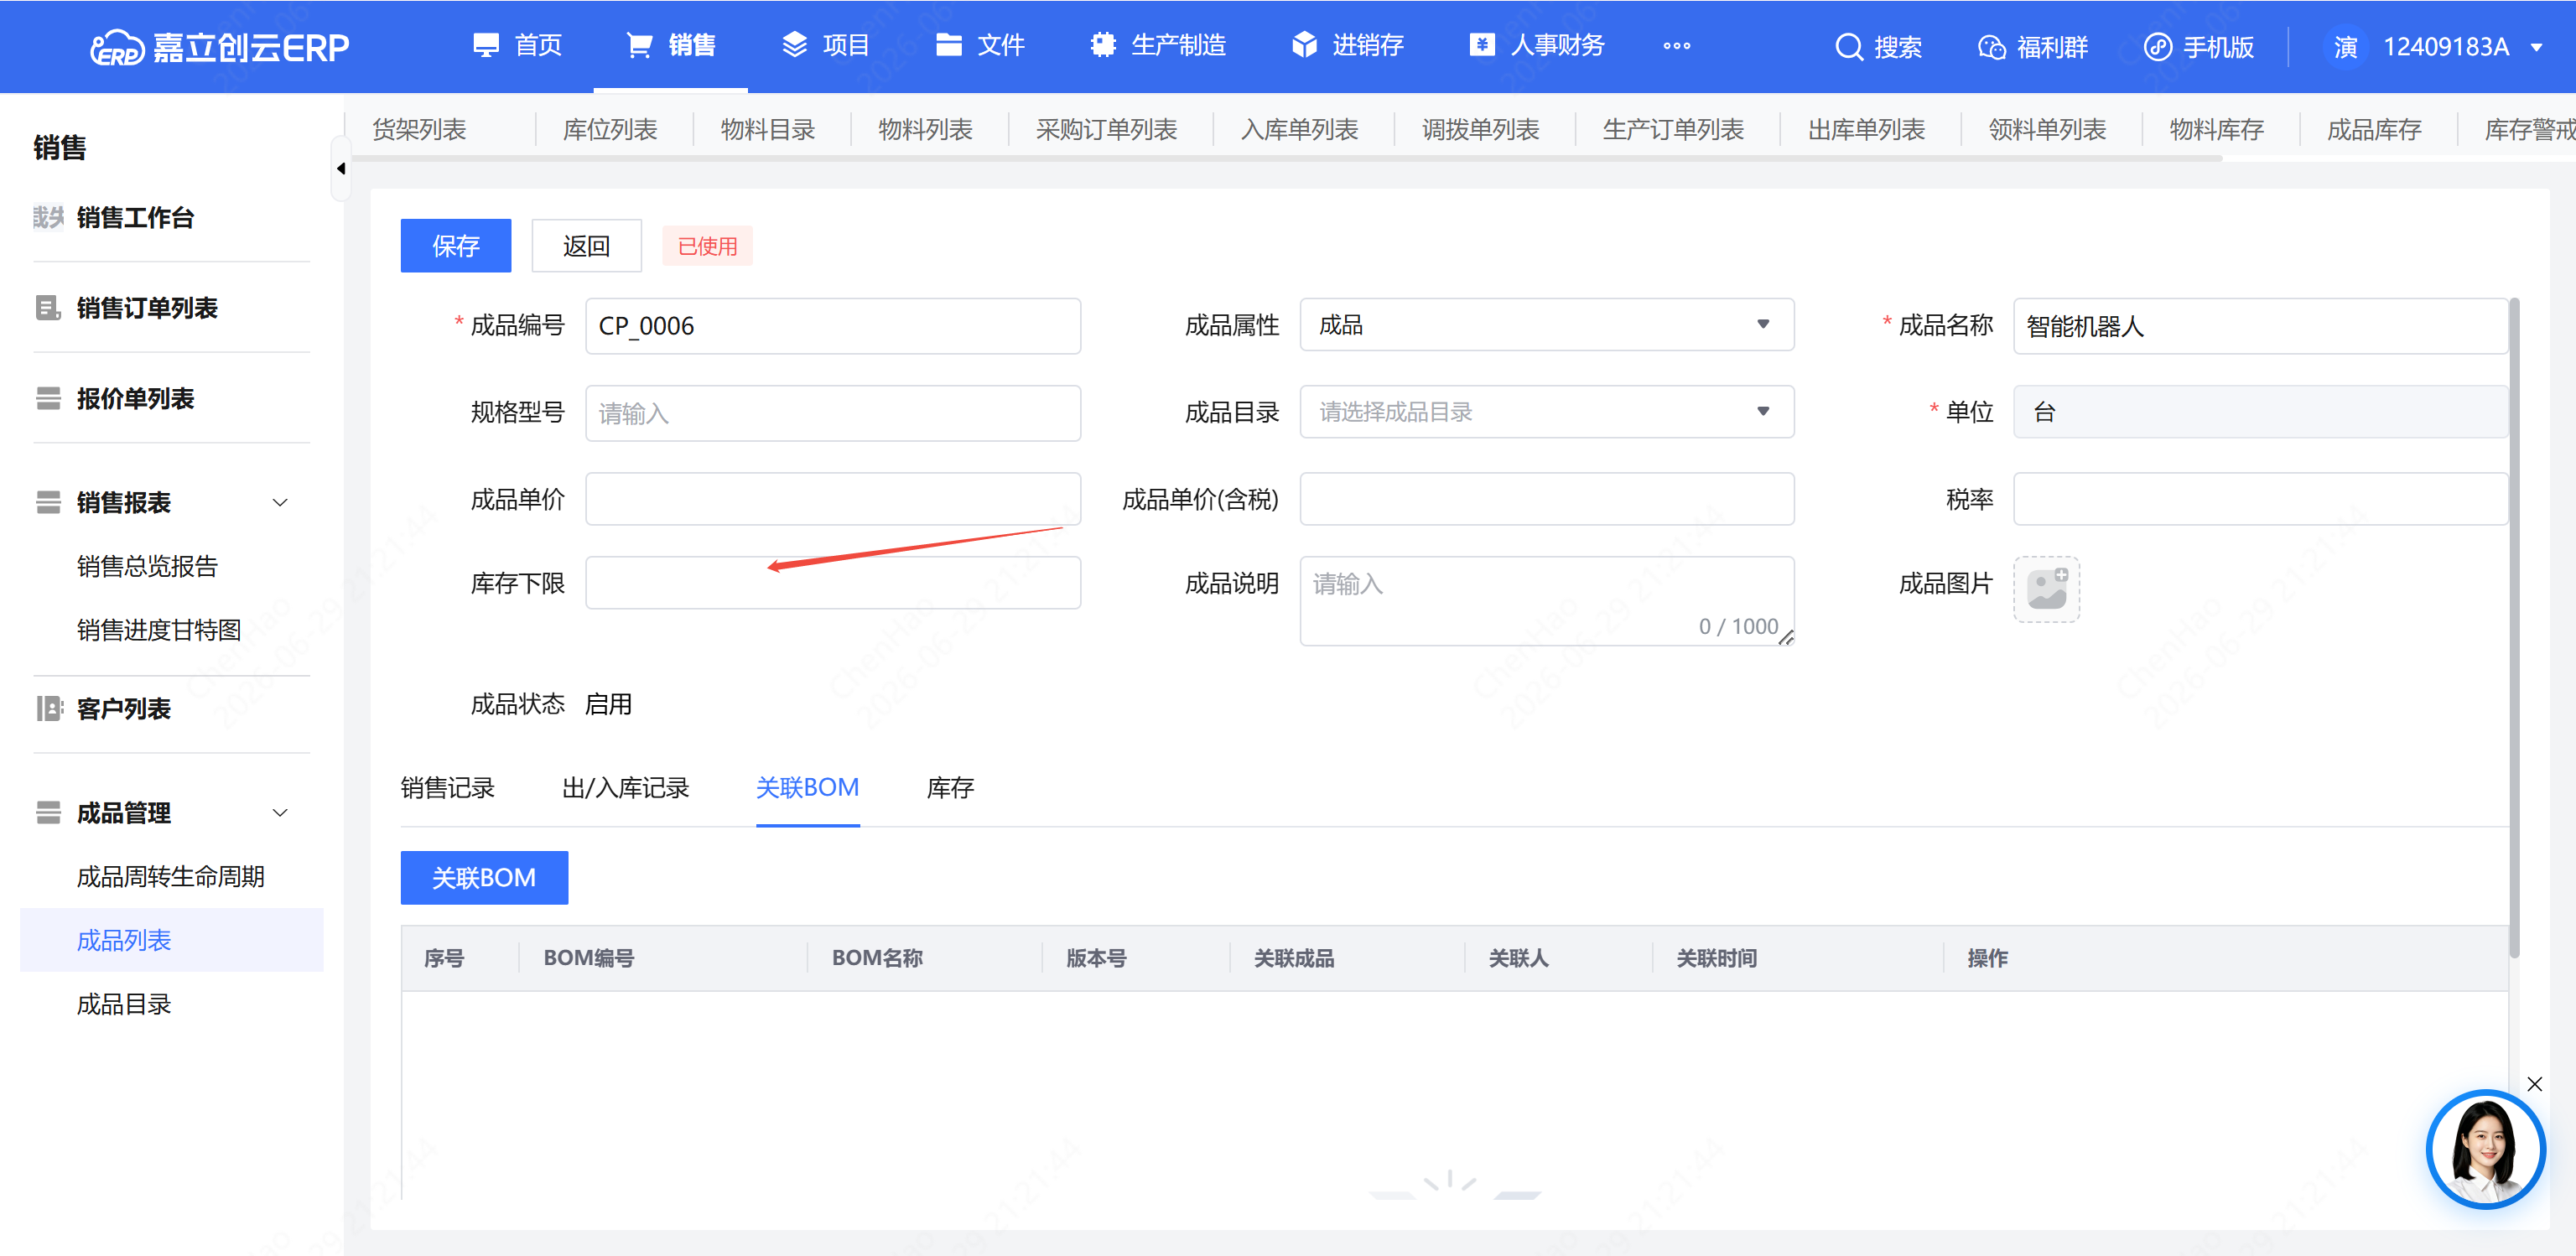Image resolution: width=2576 pixels, height=1256 pixels.
Task: Open 成品周转生命周期 in the sidebar
Action: click(x=171, y=876)
